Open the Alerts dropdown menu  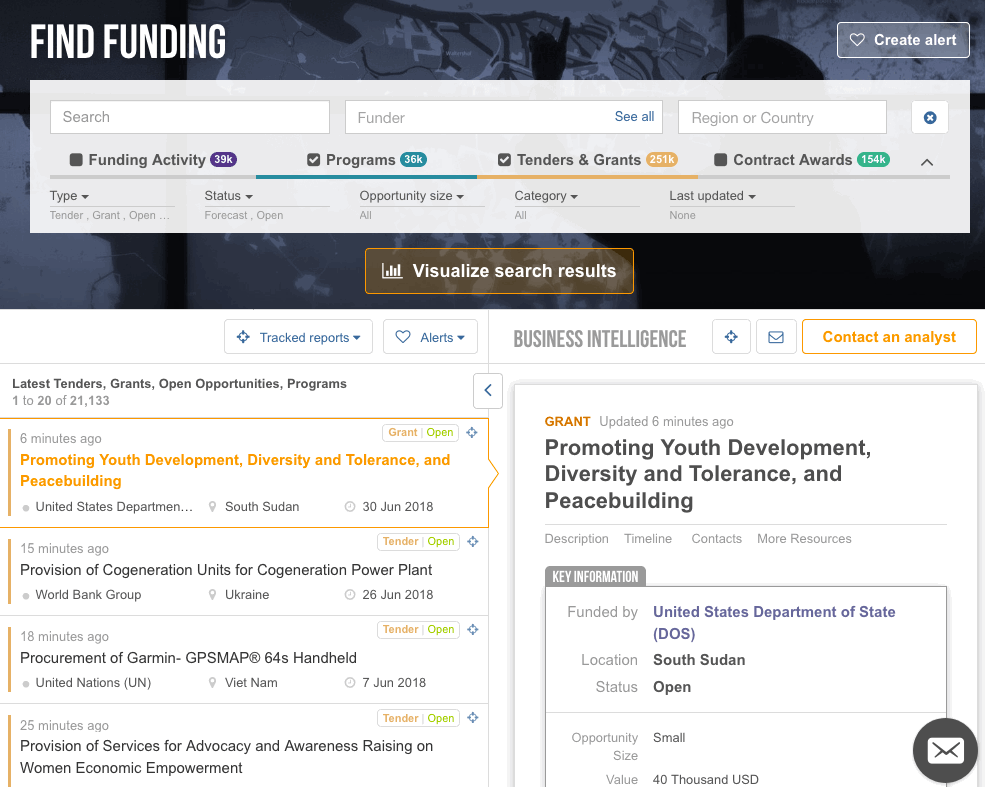coord(430,337)
